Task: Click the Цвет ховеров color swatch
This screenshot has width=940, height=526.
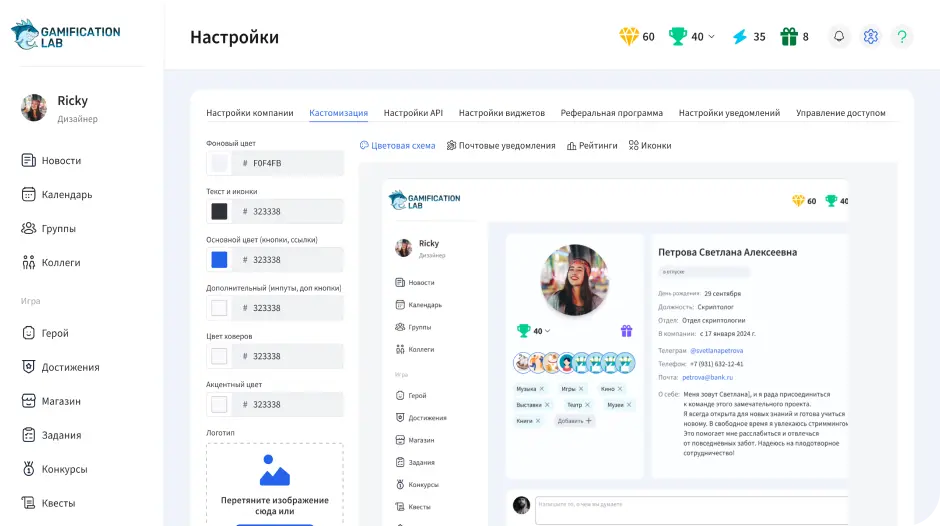Action: (219, 356)
